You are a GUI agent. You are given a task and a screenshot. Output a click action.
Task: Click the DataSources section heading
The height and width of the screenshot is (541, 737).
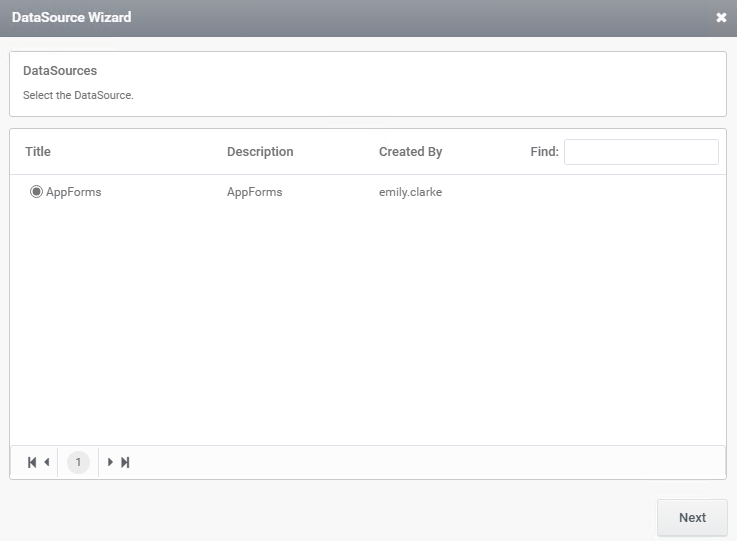[x=60, y=71]
